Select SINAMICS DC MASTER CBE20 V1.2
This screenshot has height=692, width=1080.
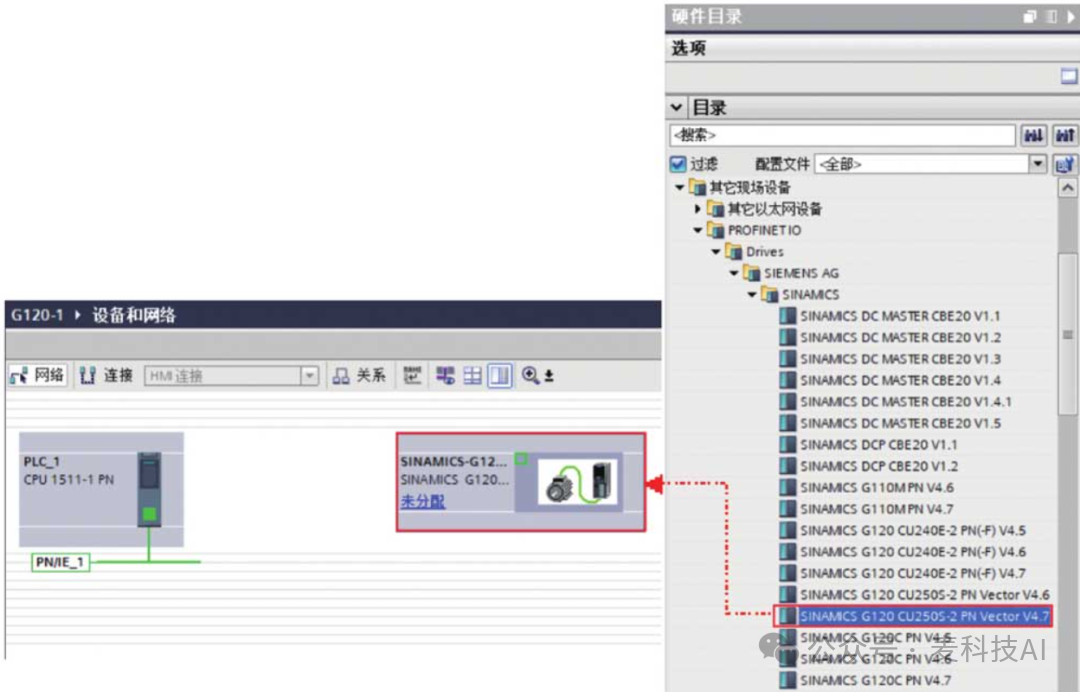(x=900, y=337)
